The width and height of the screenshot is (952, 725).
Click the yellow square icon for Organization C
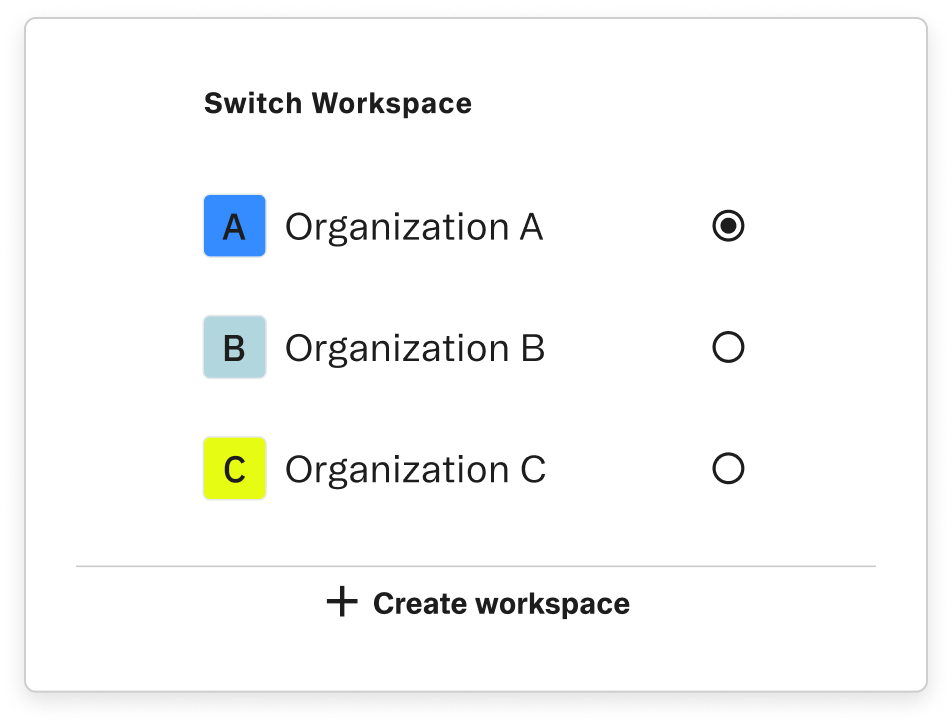tap(235, 467)
